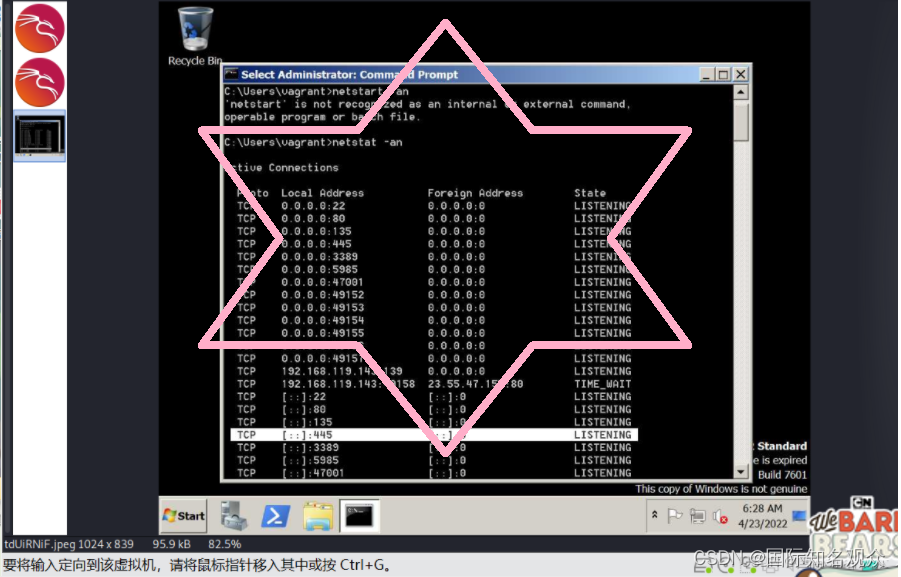
Task: Click the 4/23/2022 date in tray
Action: (x=762, y=524)
